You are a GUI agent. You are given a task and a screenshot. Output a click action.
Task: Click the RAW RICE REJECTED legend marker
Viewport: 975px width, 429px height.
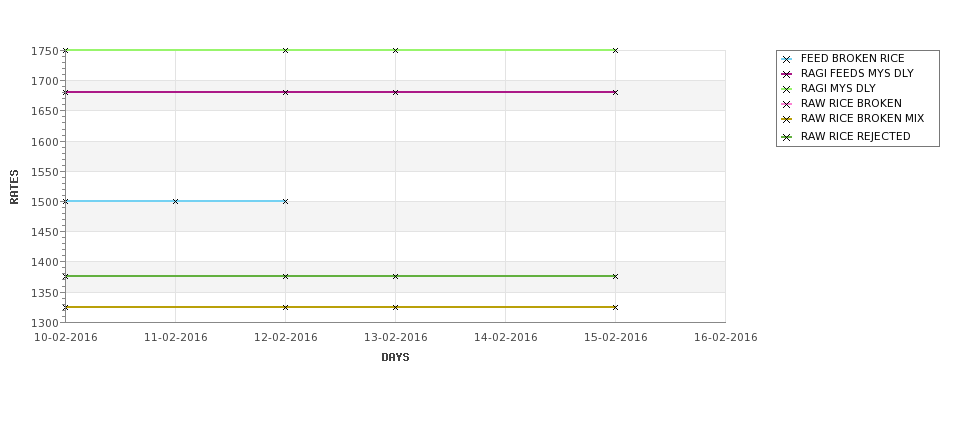click(x=787, y=137)
